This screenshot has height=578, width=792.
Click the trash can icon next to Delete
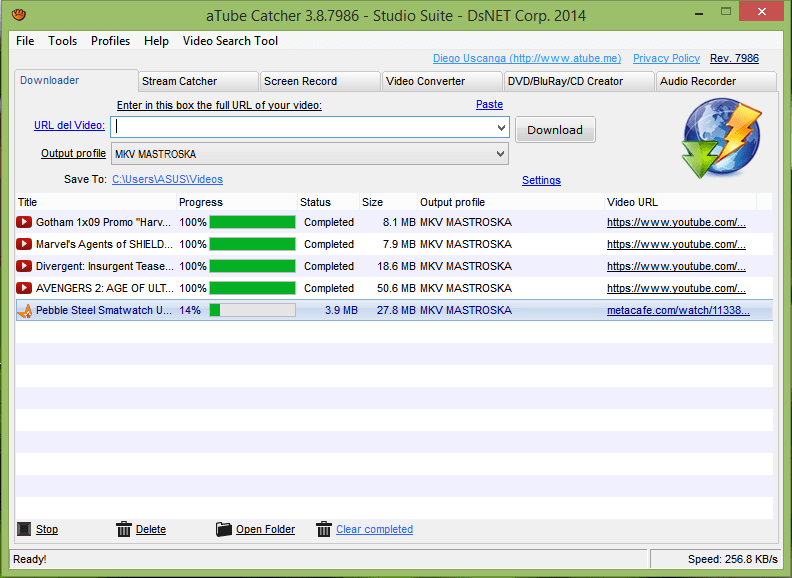[x=124, y=529]
